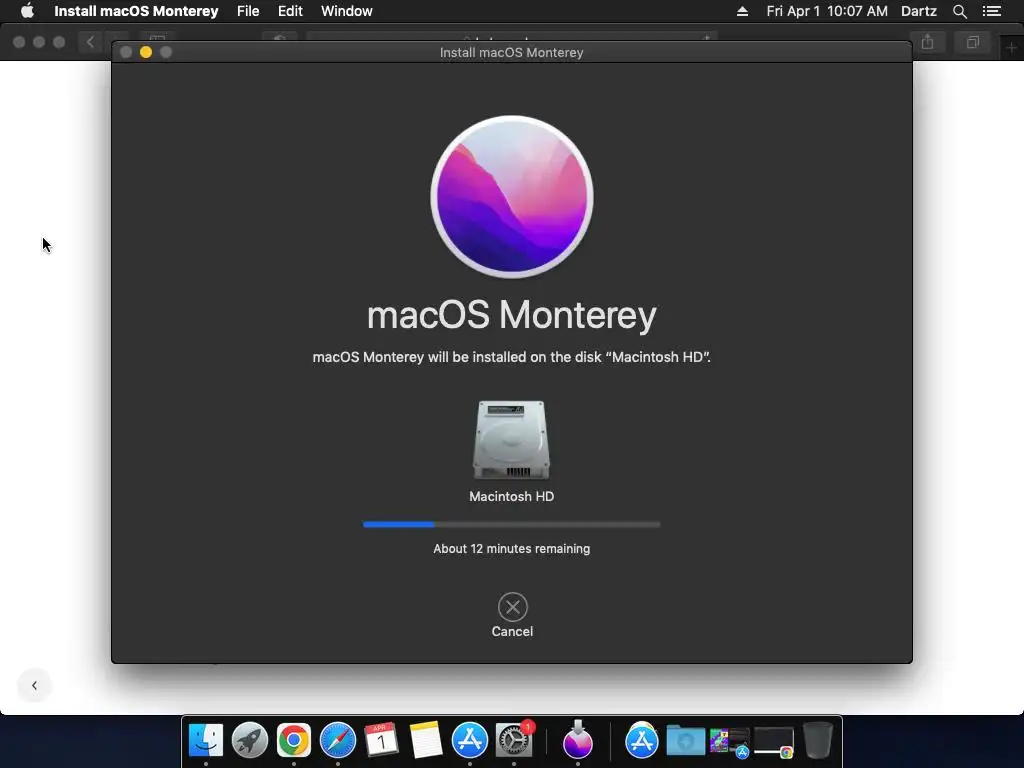The height and width of the screenshot is (768, 1024).
Task: Click the minimized window thumbnail with Chrome badge
Action: tap(774, 743)
